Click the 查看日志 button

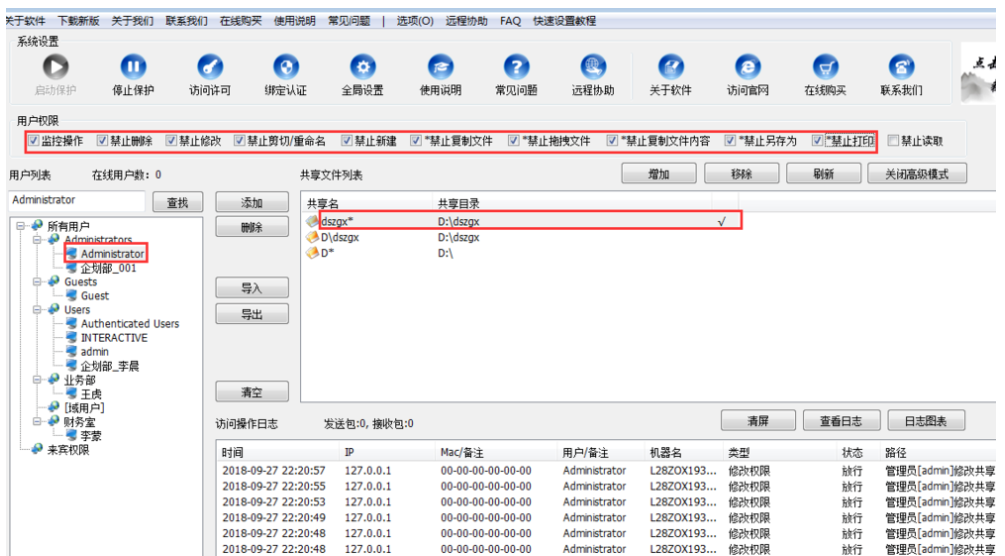[x=841, y=421]
